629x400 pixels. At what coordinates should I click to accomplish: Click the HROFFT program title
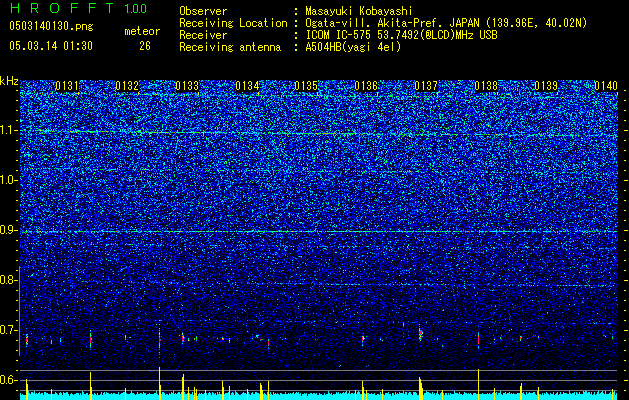[62, 8]
